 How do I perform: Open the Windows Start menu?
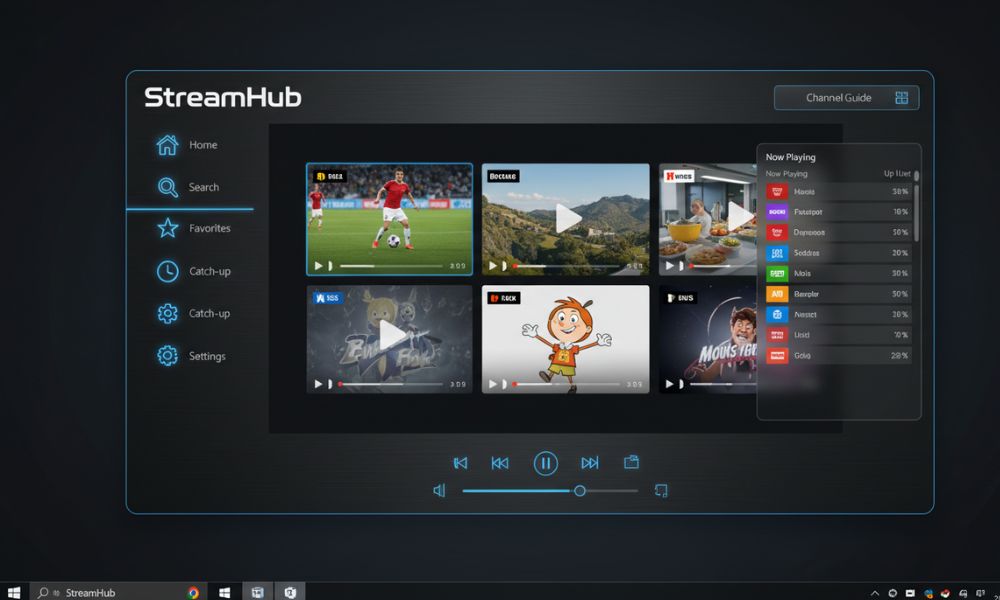coord(14,592)
